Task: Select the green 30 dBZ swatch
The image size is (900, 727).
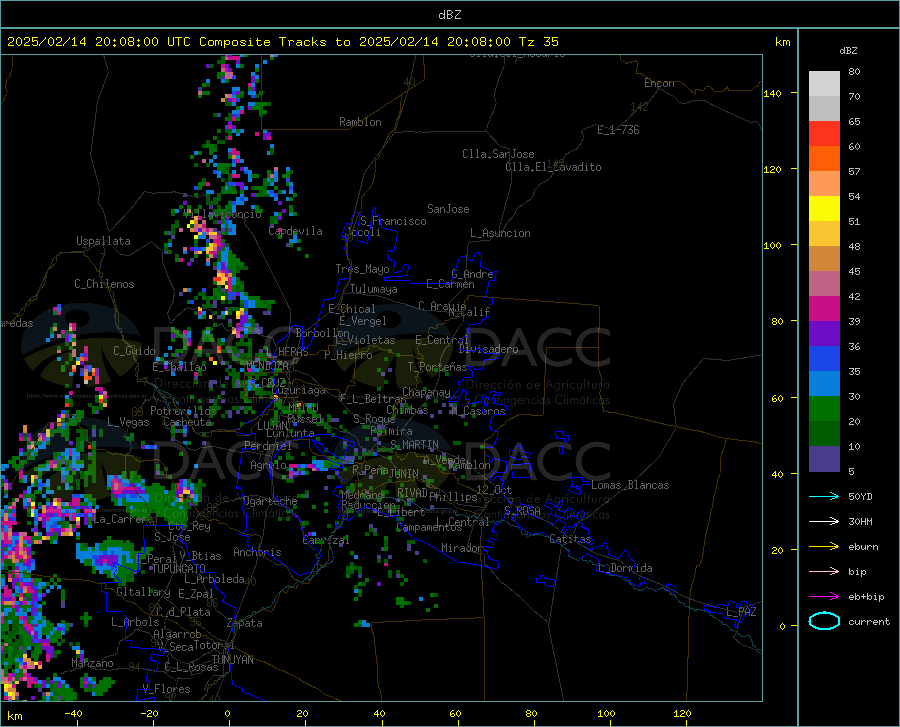Action: coord(824,409)
